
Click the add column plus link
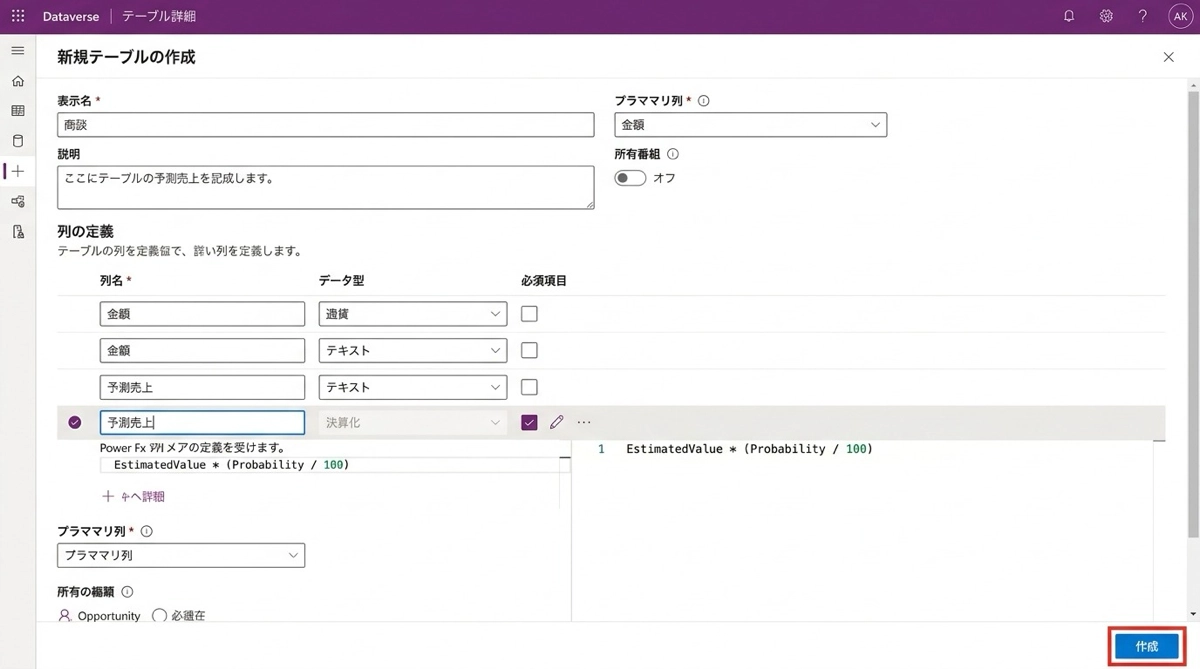(x=133, y=496)
